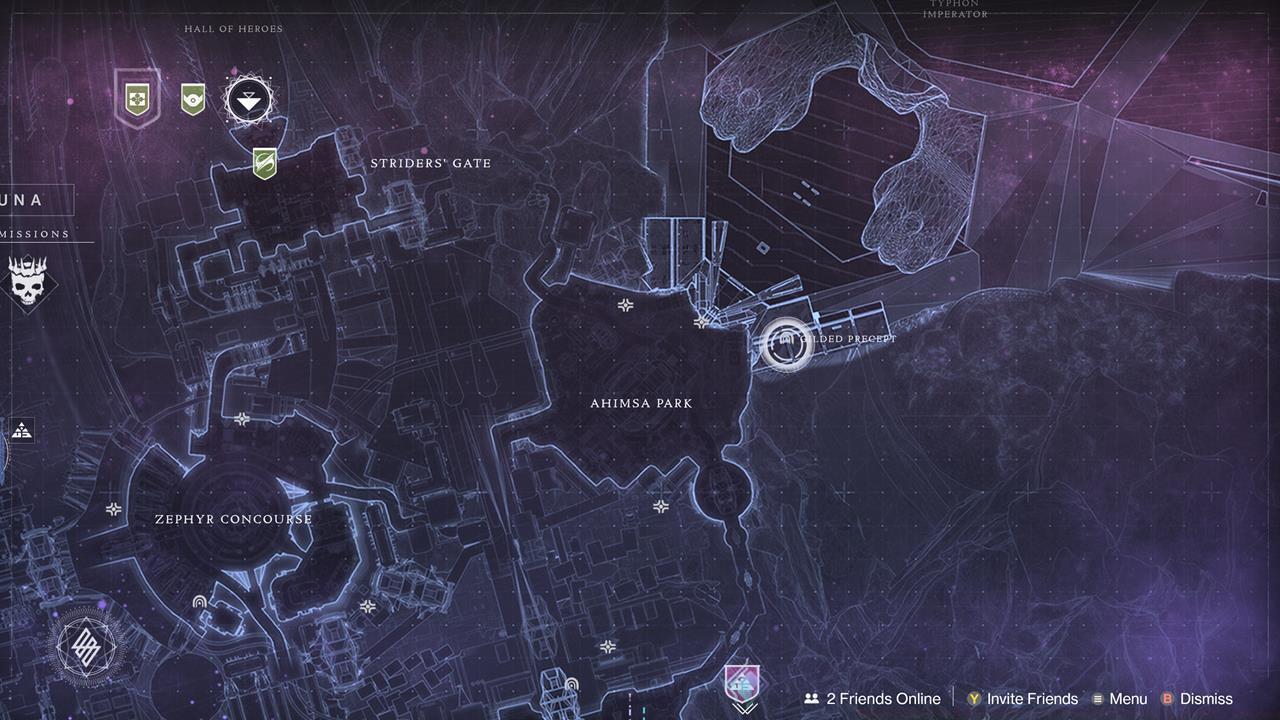
Task: Click Invite Friends prompt
Action: pyautogui.click(x=1021, y=699)
